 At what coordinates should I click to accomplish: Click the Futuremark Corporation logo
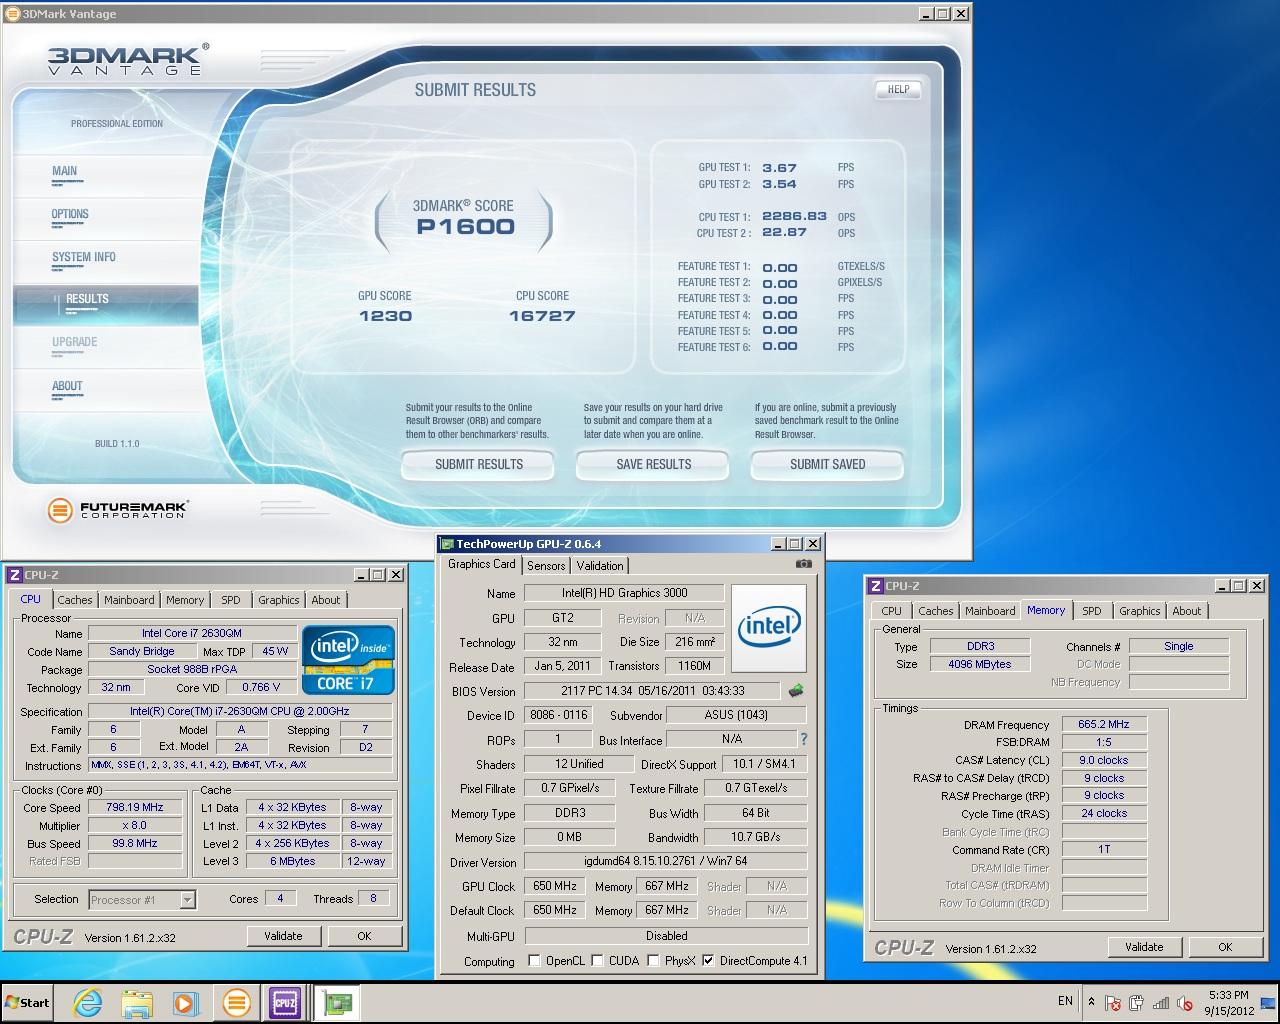(117, 510)
